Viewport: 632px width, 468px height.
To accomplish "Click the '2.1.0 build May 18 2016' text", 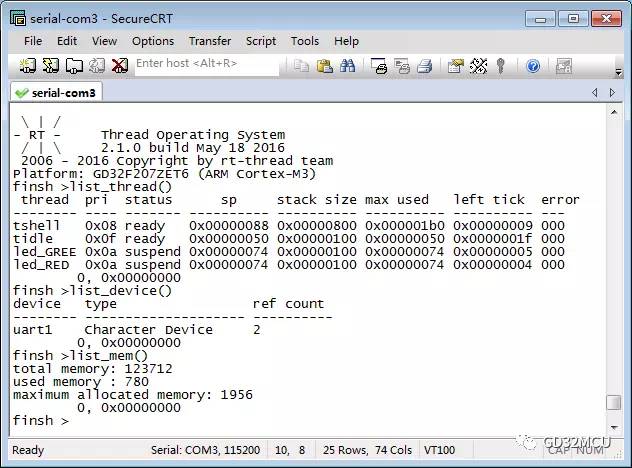I will (193, 148).
